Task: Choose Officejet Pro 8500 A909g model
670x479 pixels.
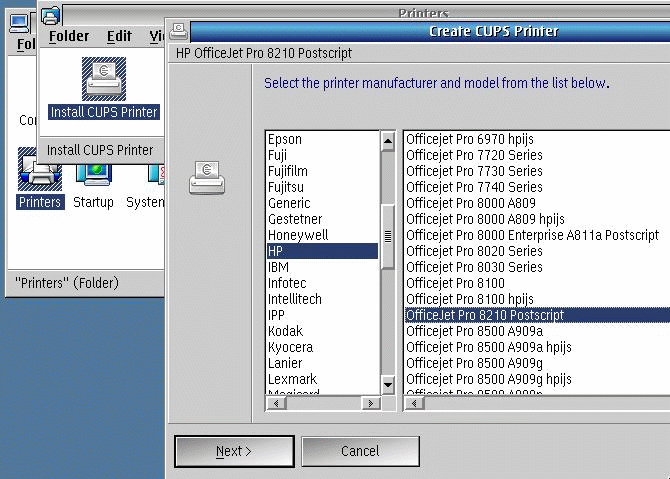Action: [537, 363]
